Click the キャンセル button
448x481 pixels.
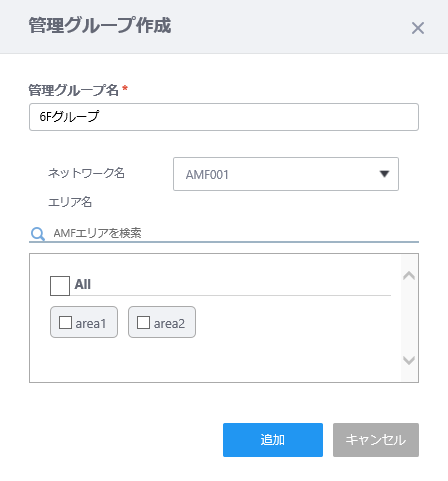[x=376, y=440]
